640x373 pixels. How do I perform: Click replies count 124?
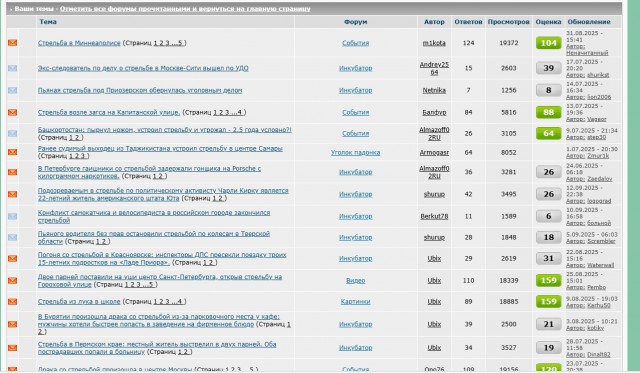tap(468, 43)
